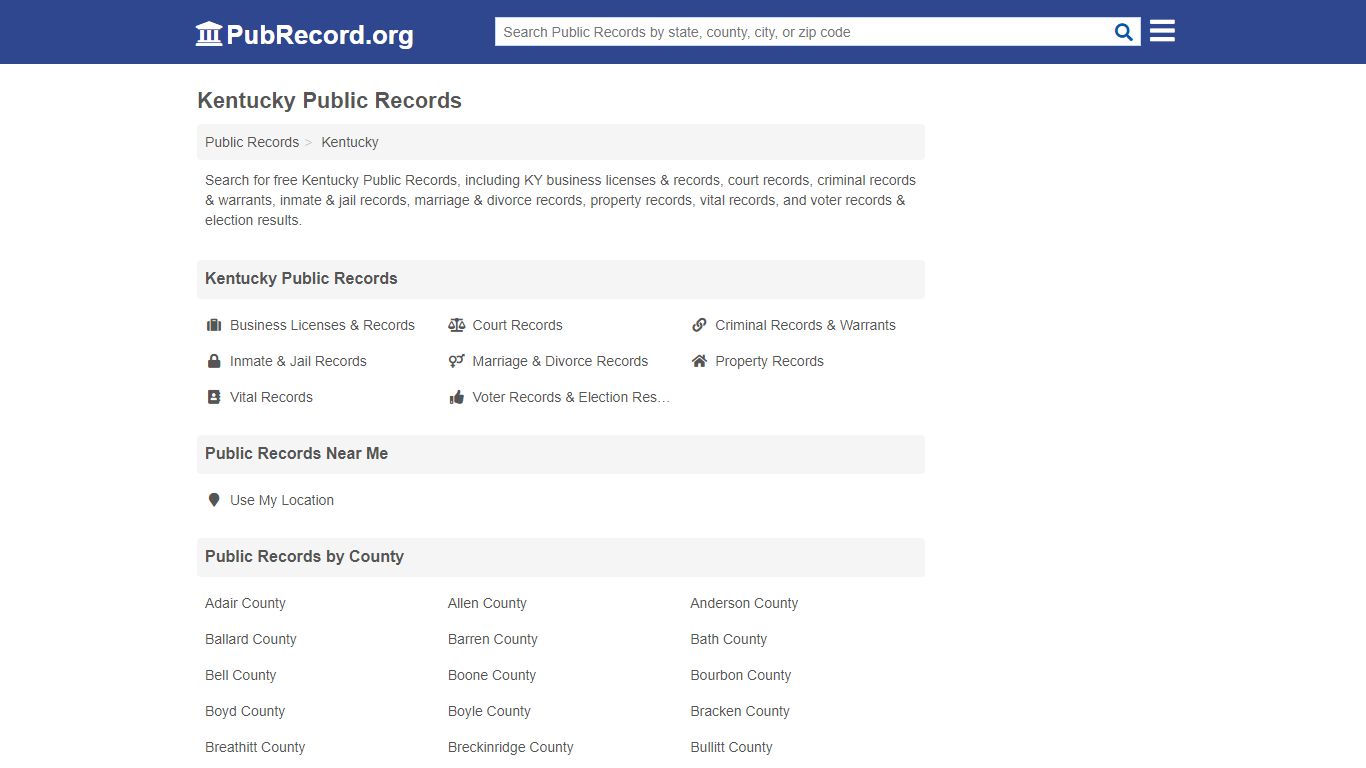Open Bath County records
1366x768 pixels.
tap(729, 639)
